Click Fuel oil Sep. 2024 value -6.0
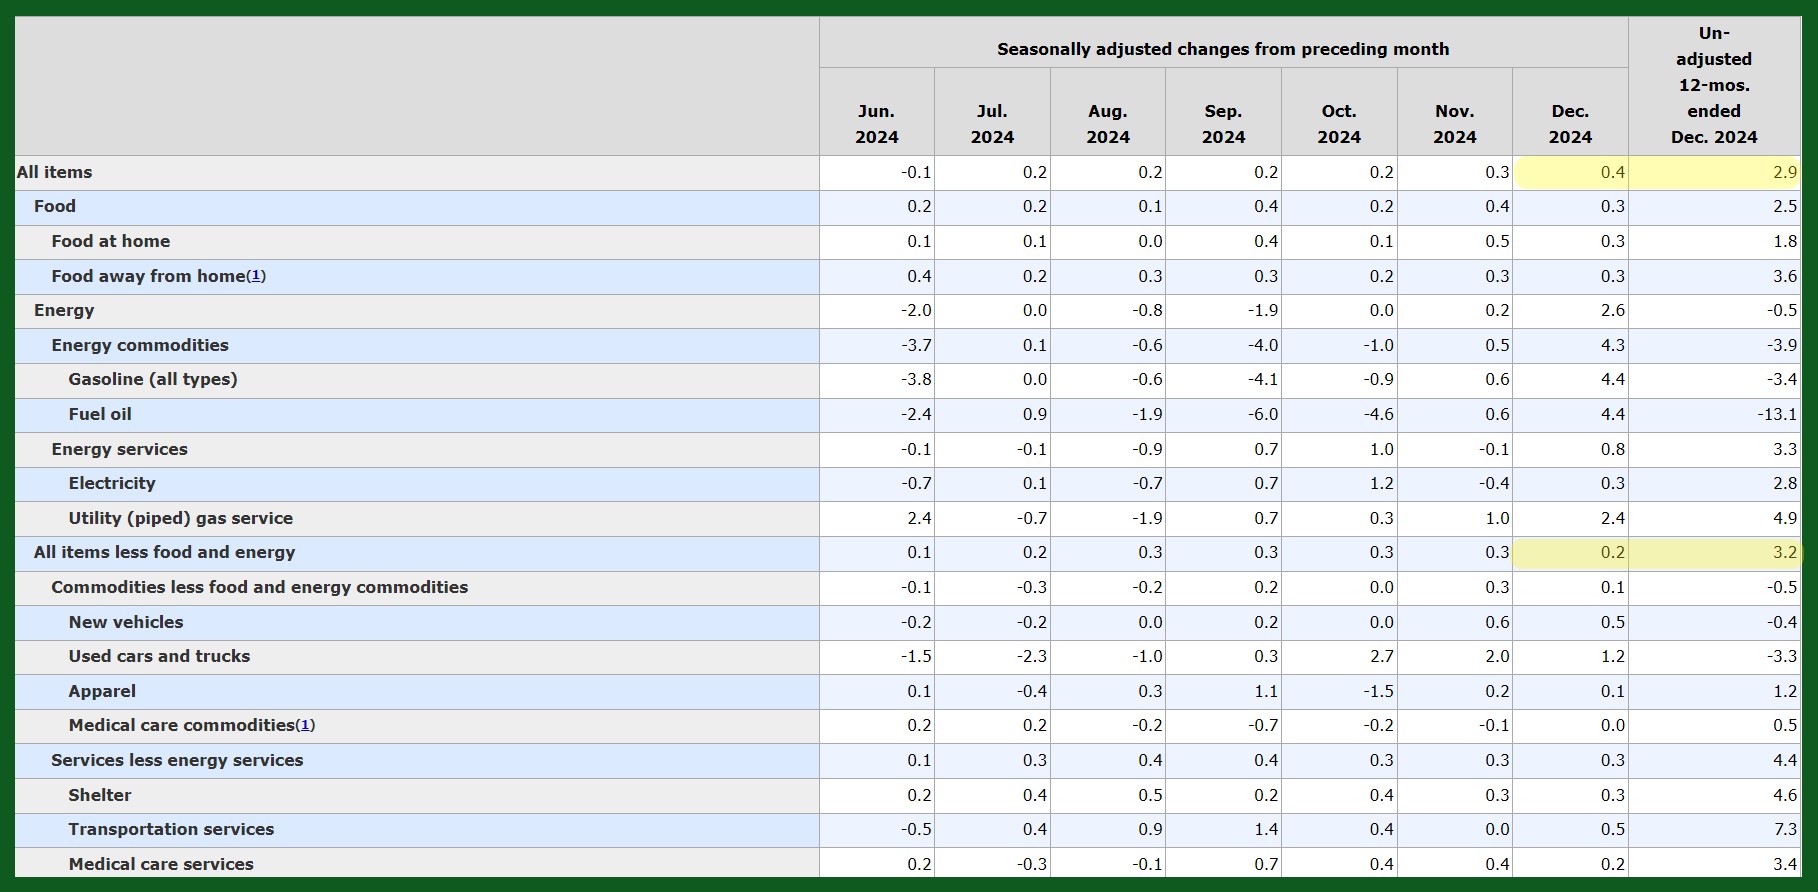 point(1262,414)
